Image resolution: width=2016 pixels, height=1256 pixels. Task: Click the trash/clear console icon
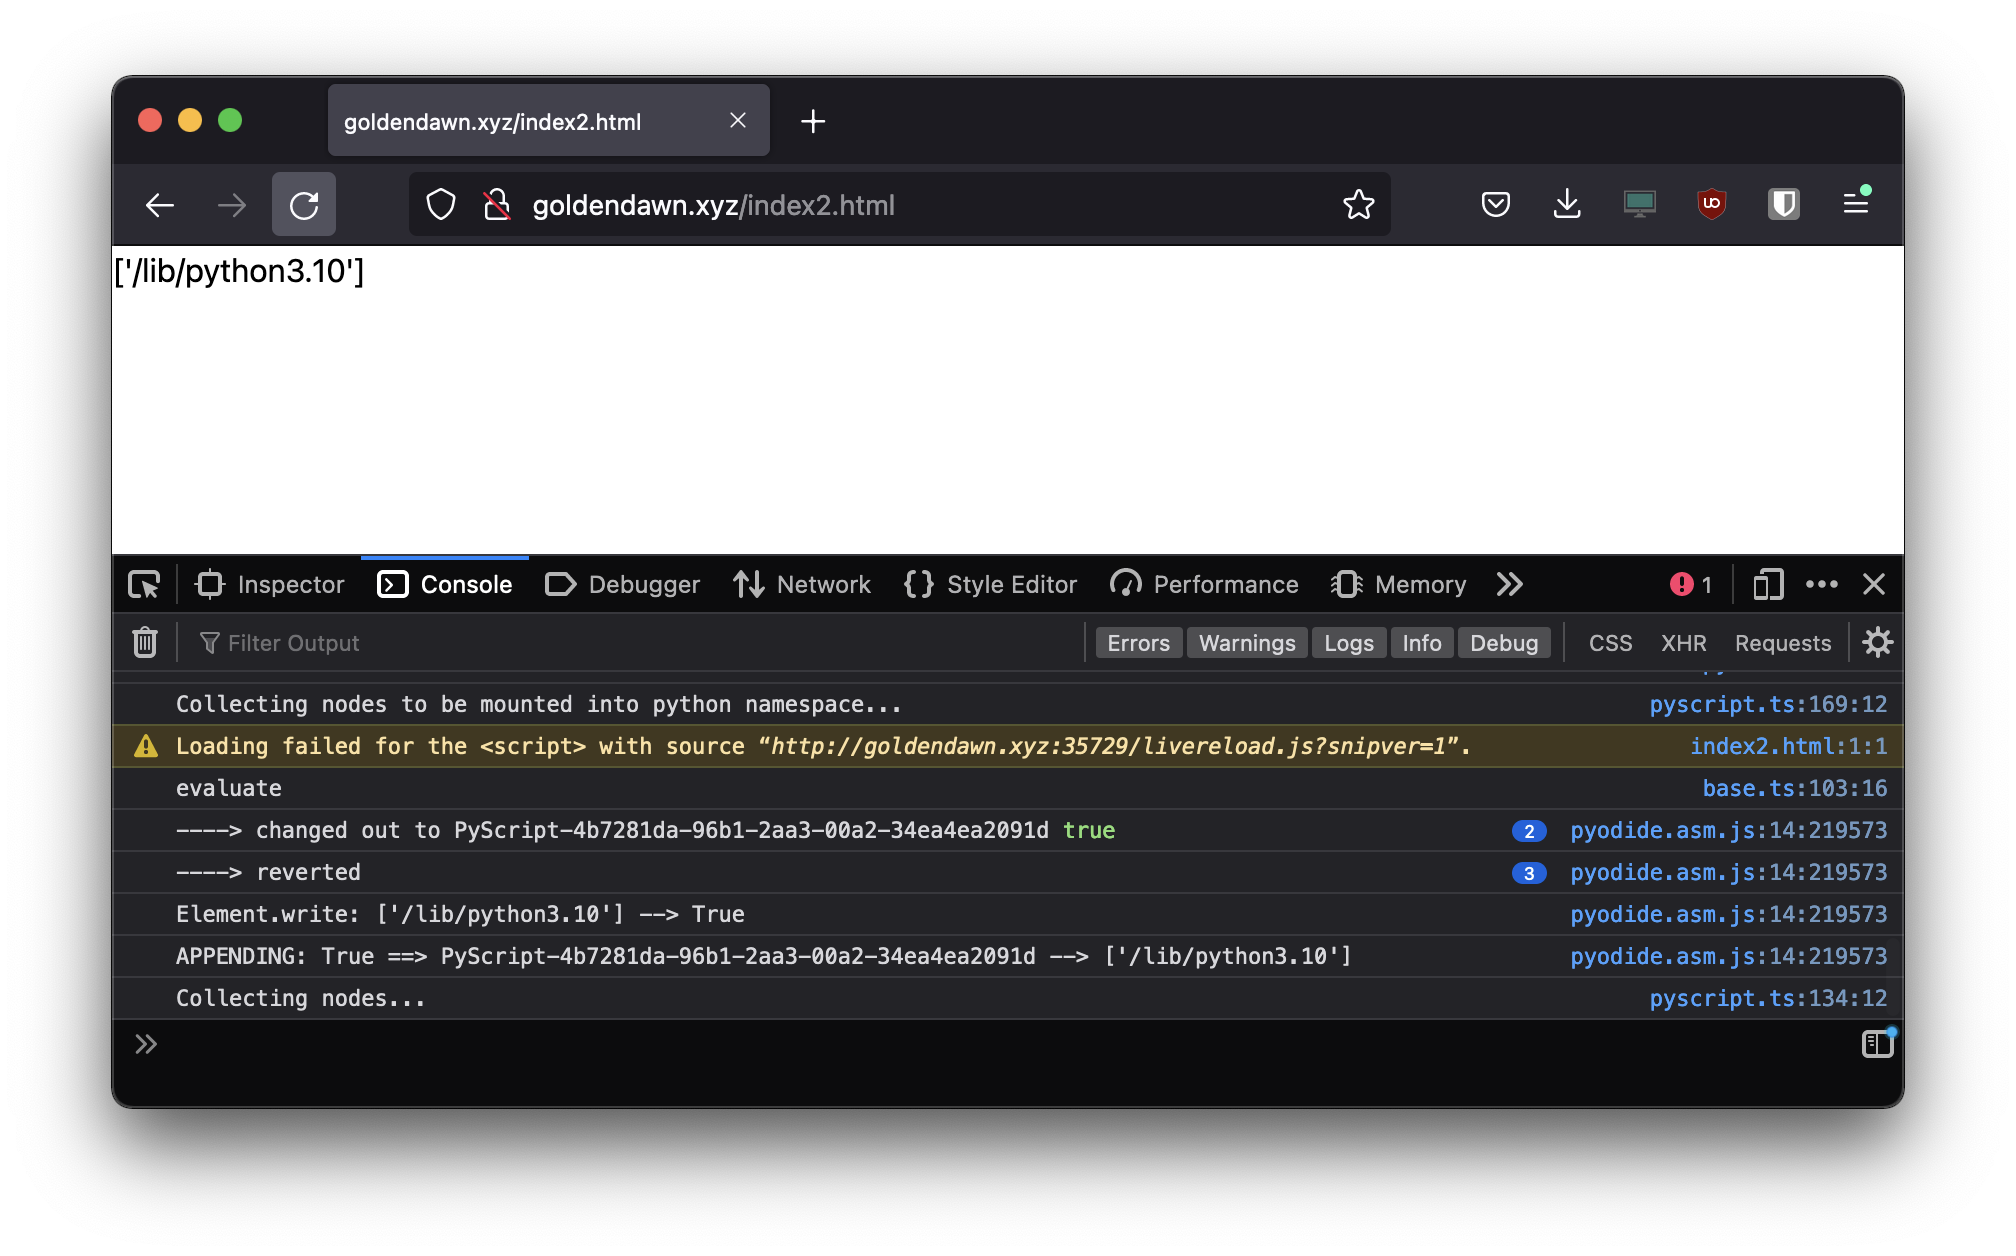pos(145,642)
